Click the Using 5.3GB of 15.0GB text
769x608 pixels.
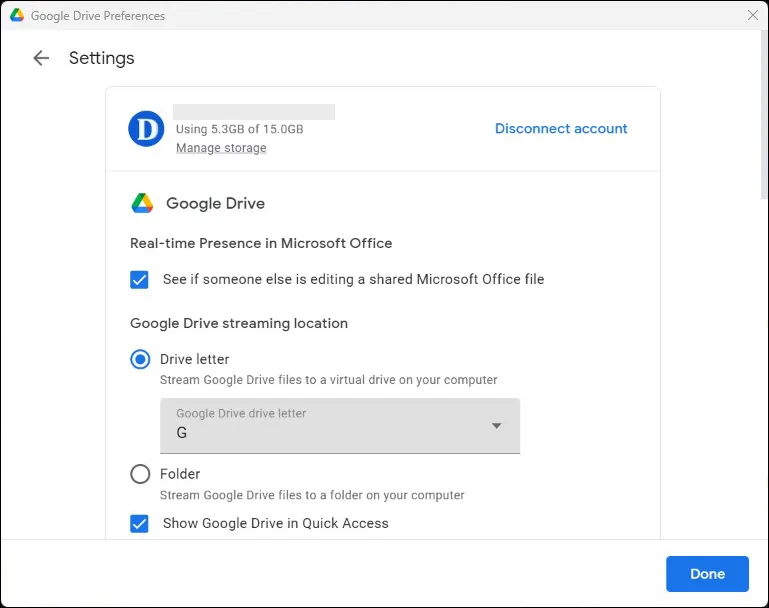pyautogui.click(x=239, y=129)
